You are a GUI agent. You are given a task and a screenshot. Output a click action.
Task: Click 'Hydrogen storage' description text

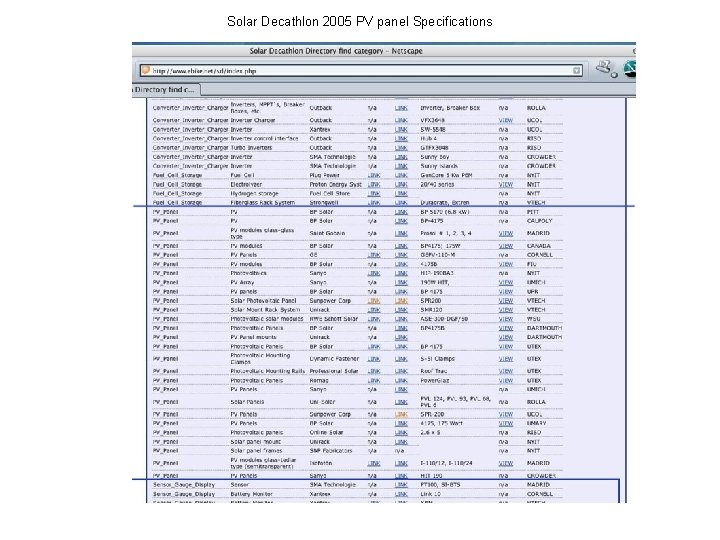point(254,194)
